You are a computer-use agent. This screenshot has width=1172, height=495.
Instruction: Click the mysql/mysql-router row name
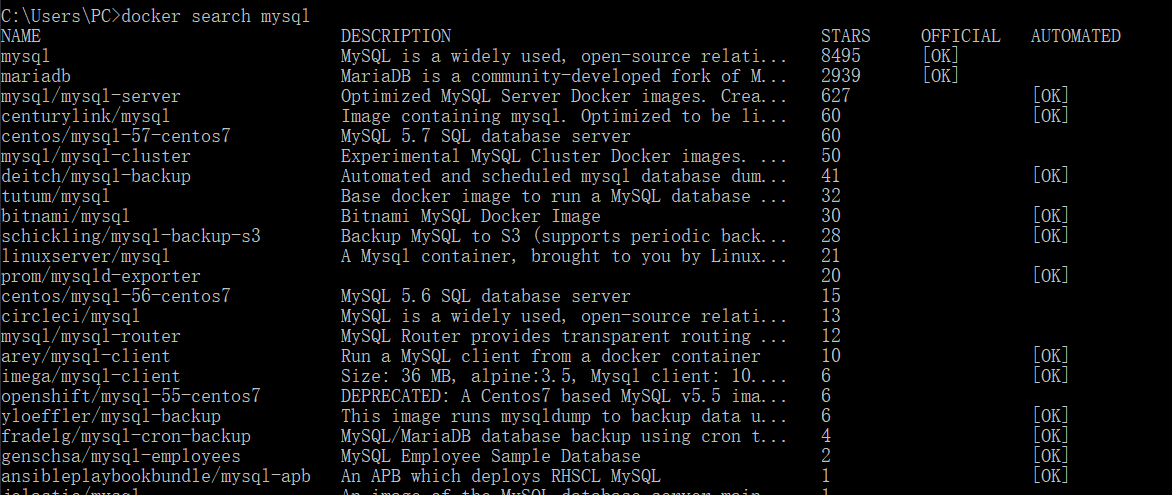pos(90,336)
